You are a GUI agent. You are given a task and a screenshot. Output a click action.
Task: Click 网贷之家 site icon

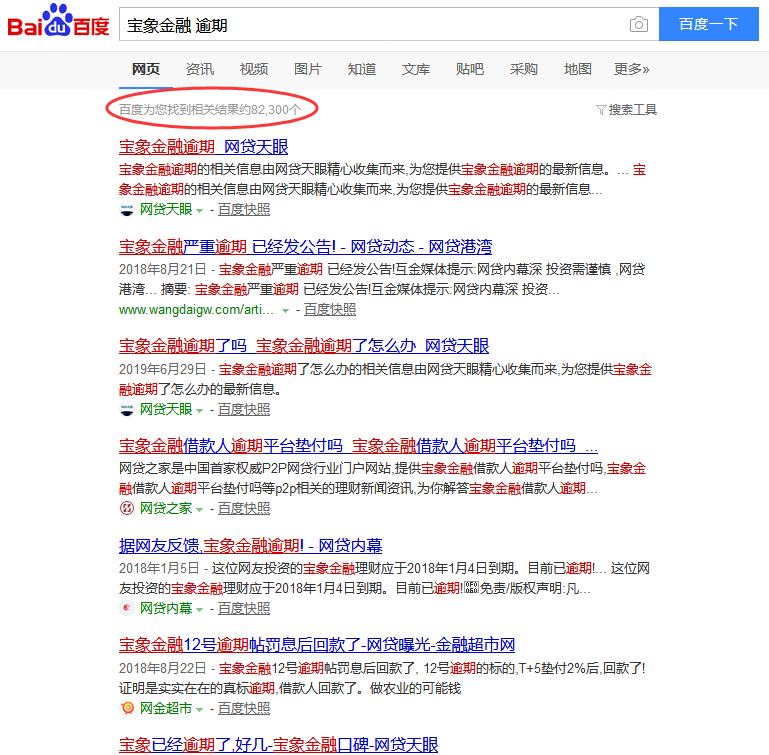tap(127, 509)
